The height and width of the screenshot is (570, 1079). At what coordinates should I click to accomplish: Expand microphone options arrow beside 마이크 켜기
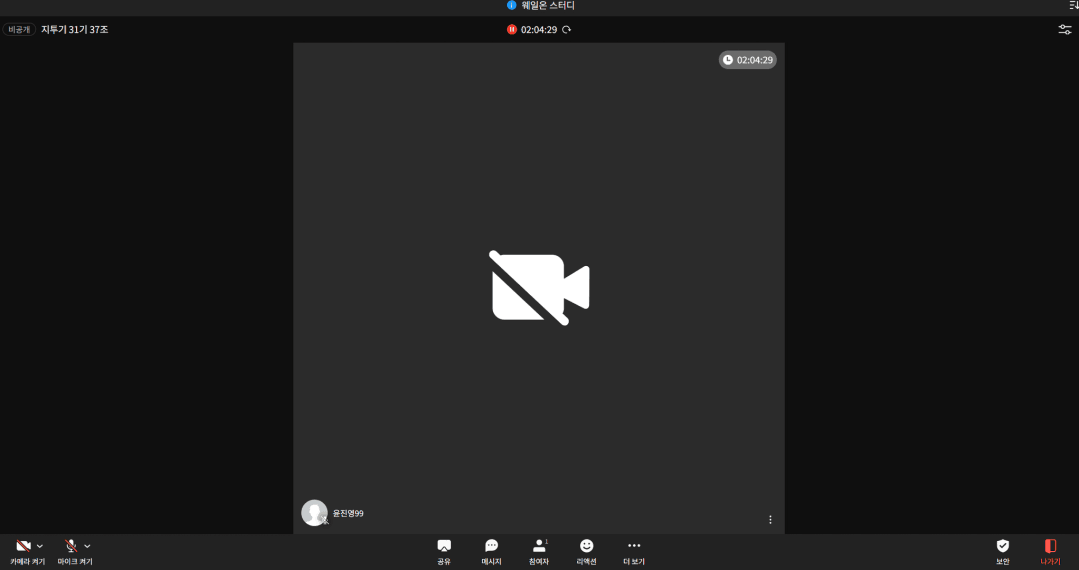88,546
